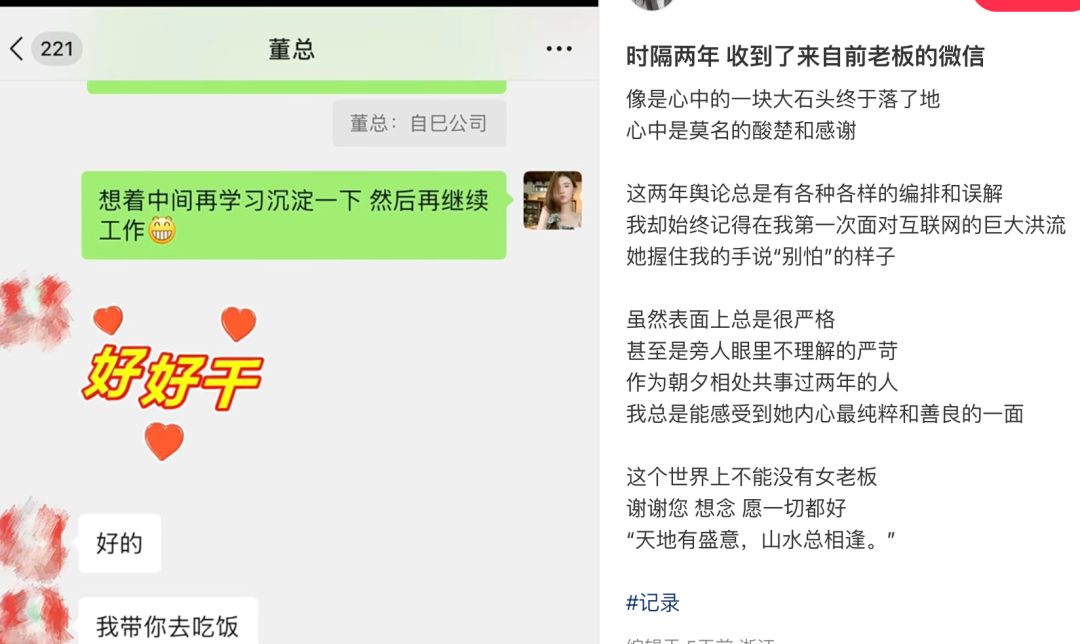Tap blurred avatar beside 我带你去吃饭
1080x644 pixels.
[34, 616]
